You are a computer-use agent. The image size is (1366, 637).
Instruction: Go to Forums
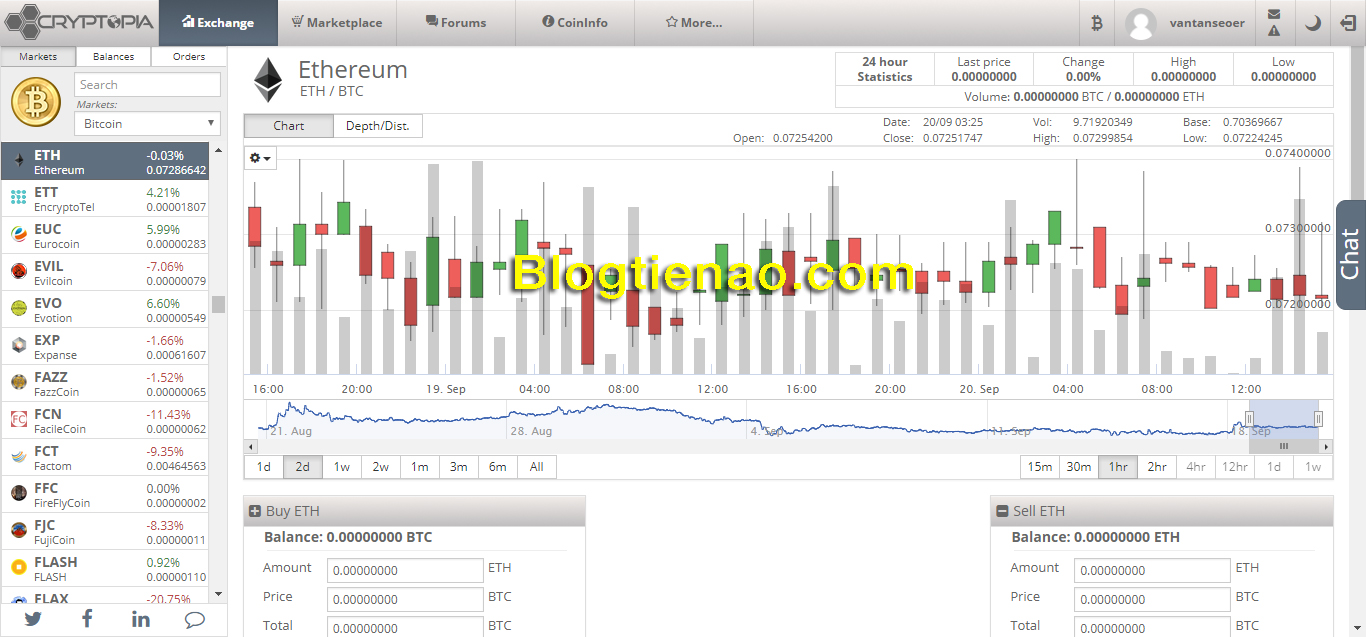456,22
